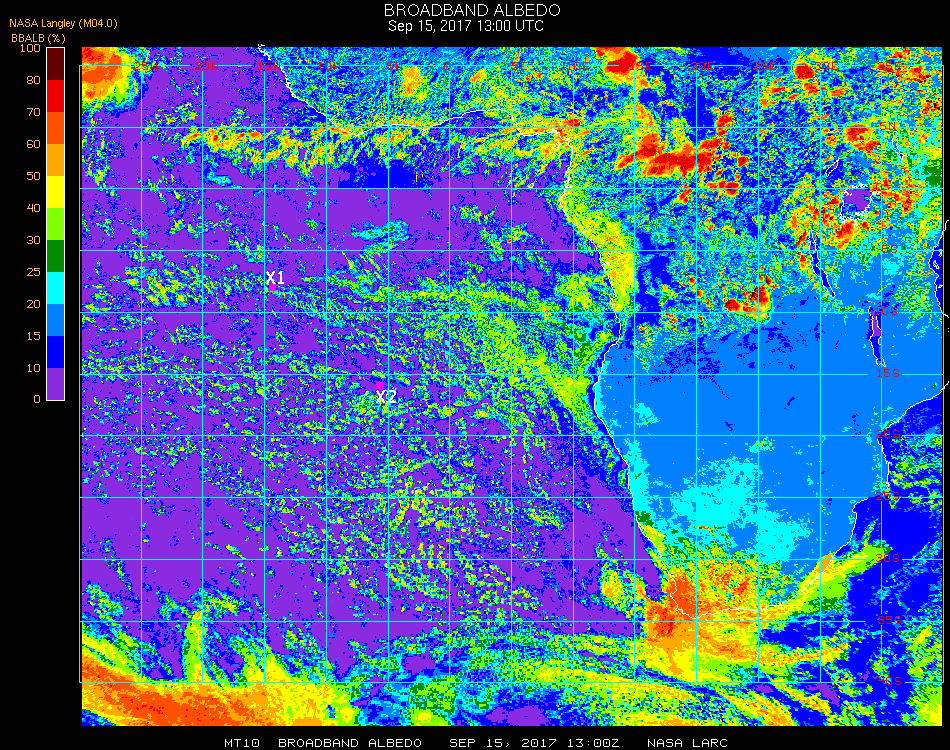The height and width of the screenshot is (750, 950).
Task: Click the 20W longitude label
Action: 207,66
